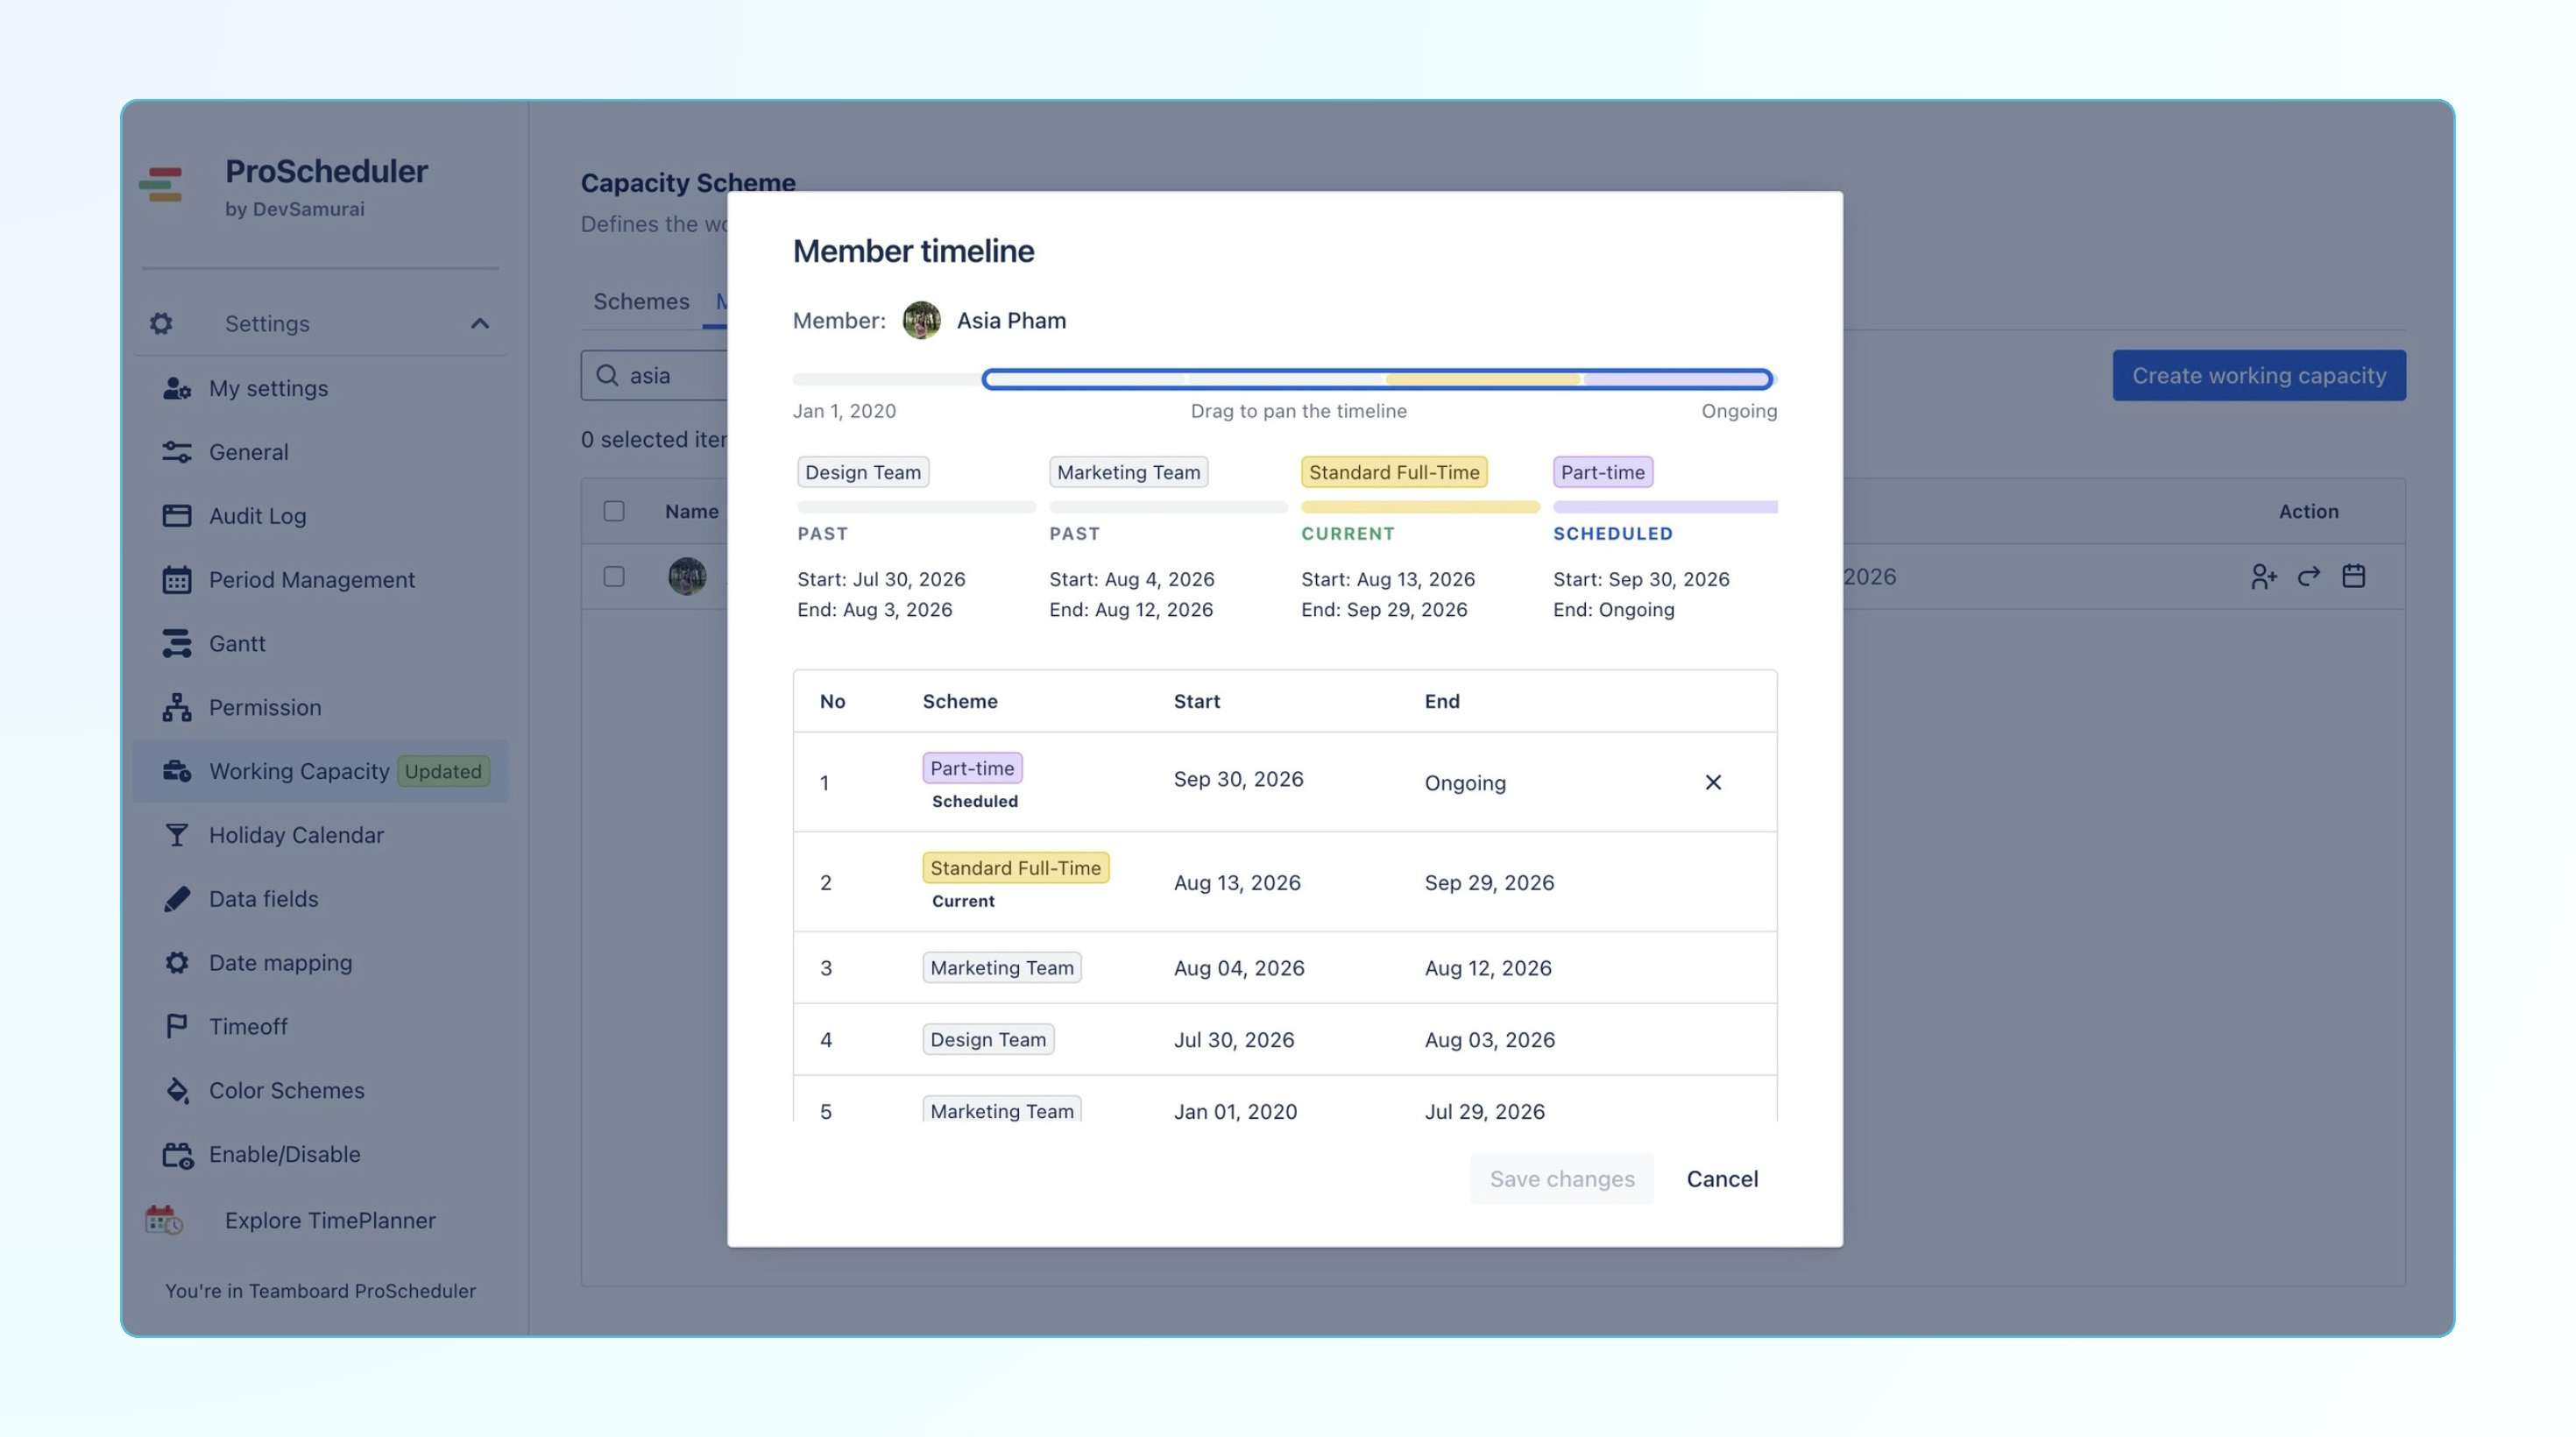The height and width of the screenshot is (1437, 2576).
Task: Click the purple Part-time progress bar
Action: click(x=1665, y=507)
